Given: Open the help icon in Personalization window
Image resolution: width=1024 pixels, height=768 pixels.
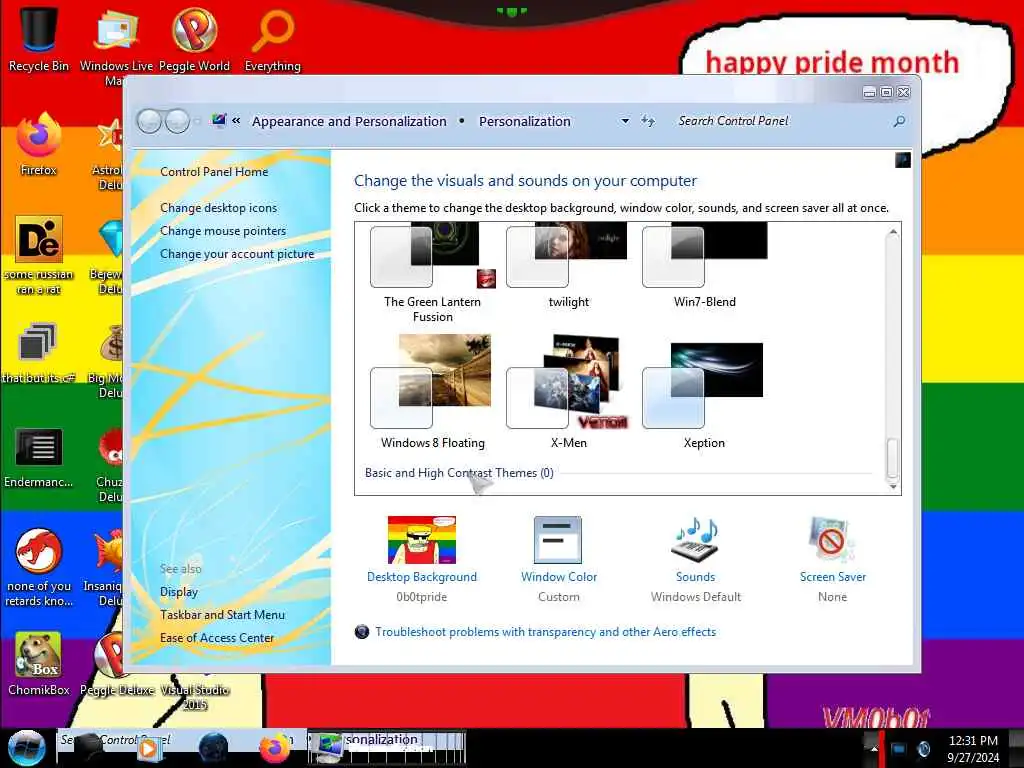Looking at the screenshot, I should 903,160.
